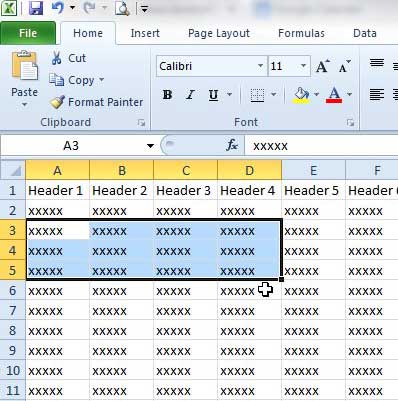Click the fill handle of the selection

click(x=281, y=279)
